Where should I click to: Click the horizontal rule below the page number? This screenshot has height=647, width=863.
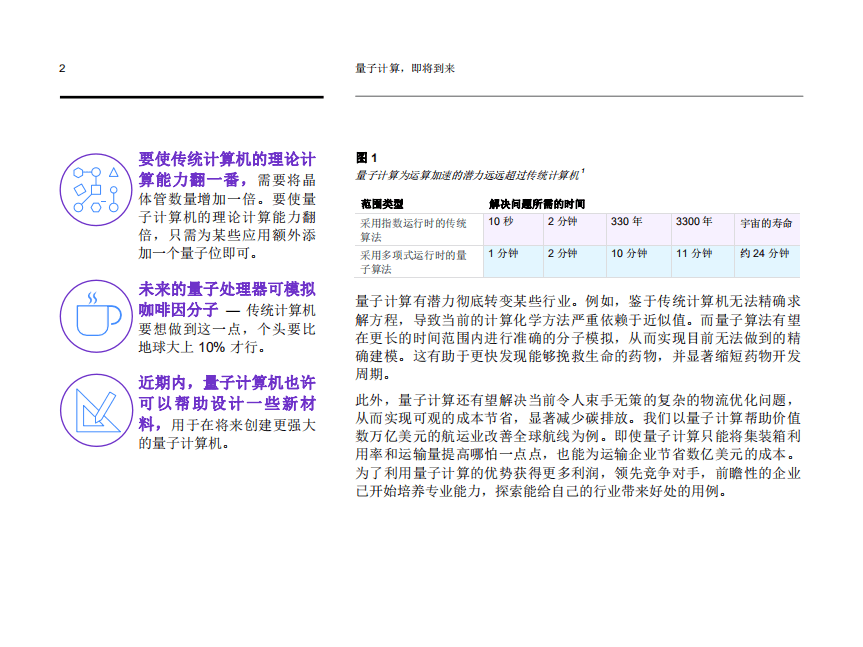click(193, 96)
